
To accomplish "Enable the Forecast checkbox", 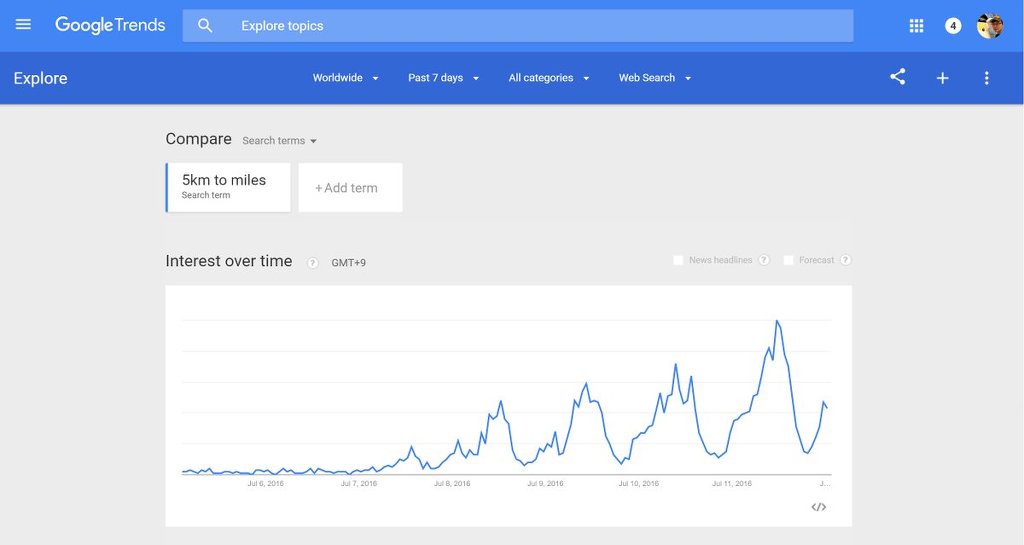I will 788,260.
